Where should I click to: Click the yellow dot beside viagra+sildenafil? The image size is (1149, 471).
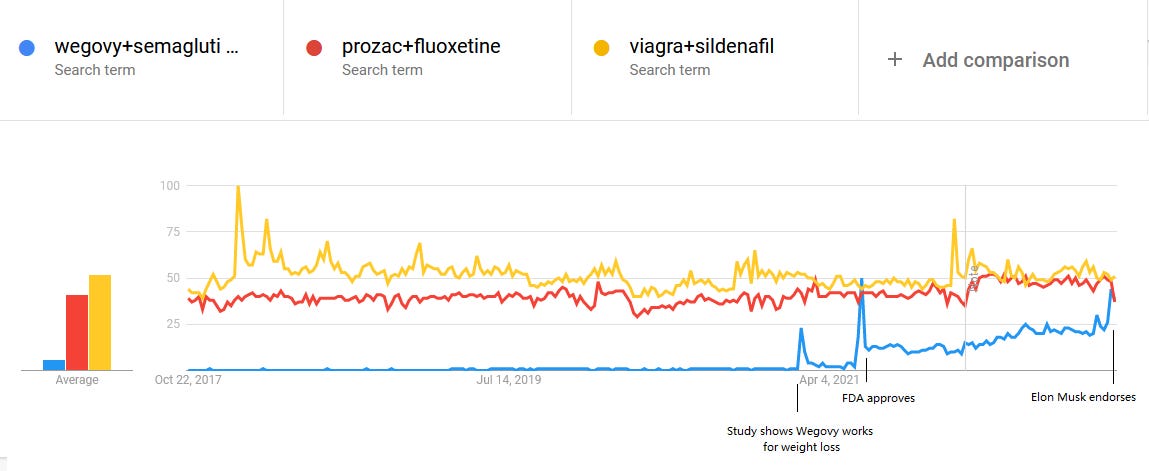602,48
